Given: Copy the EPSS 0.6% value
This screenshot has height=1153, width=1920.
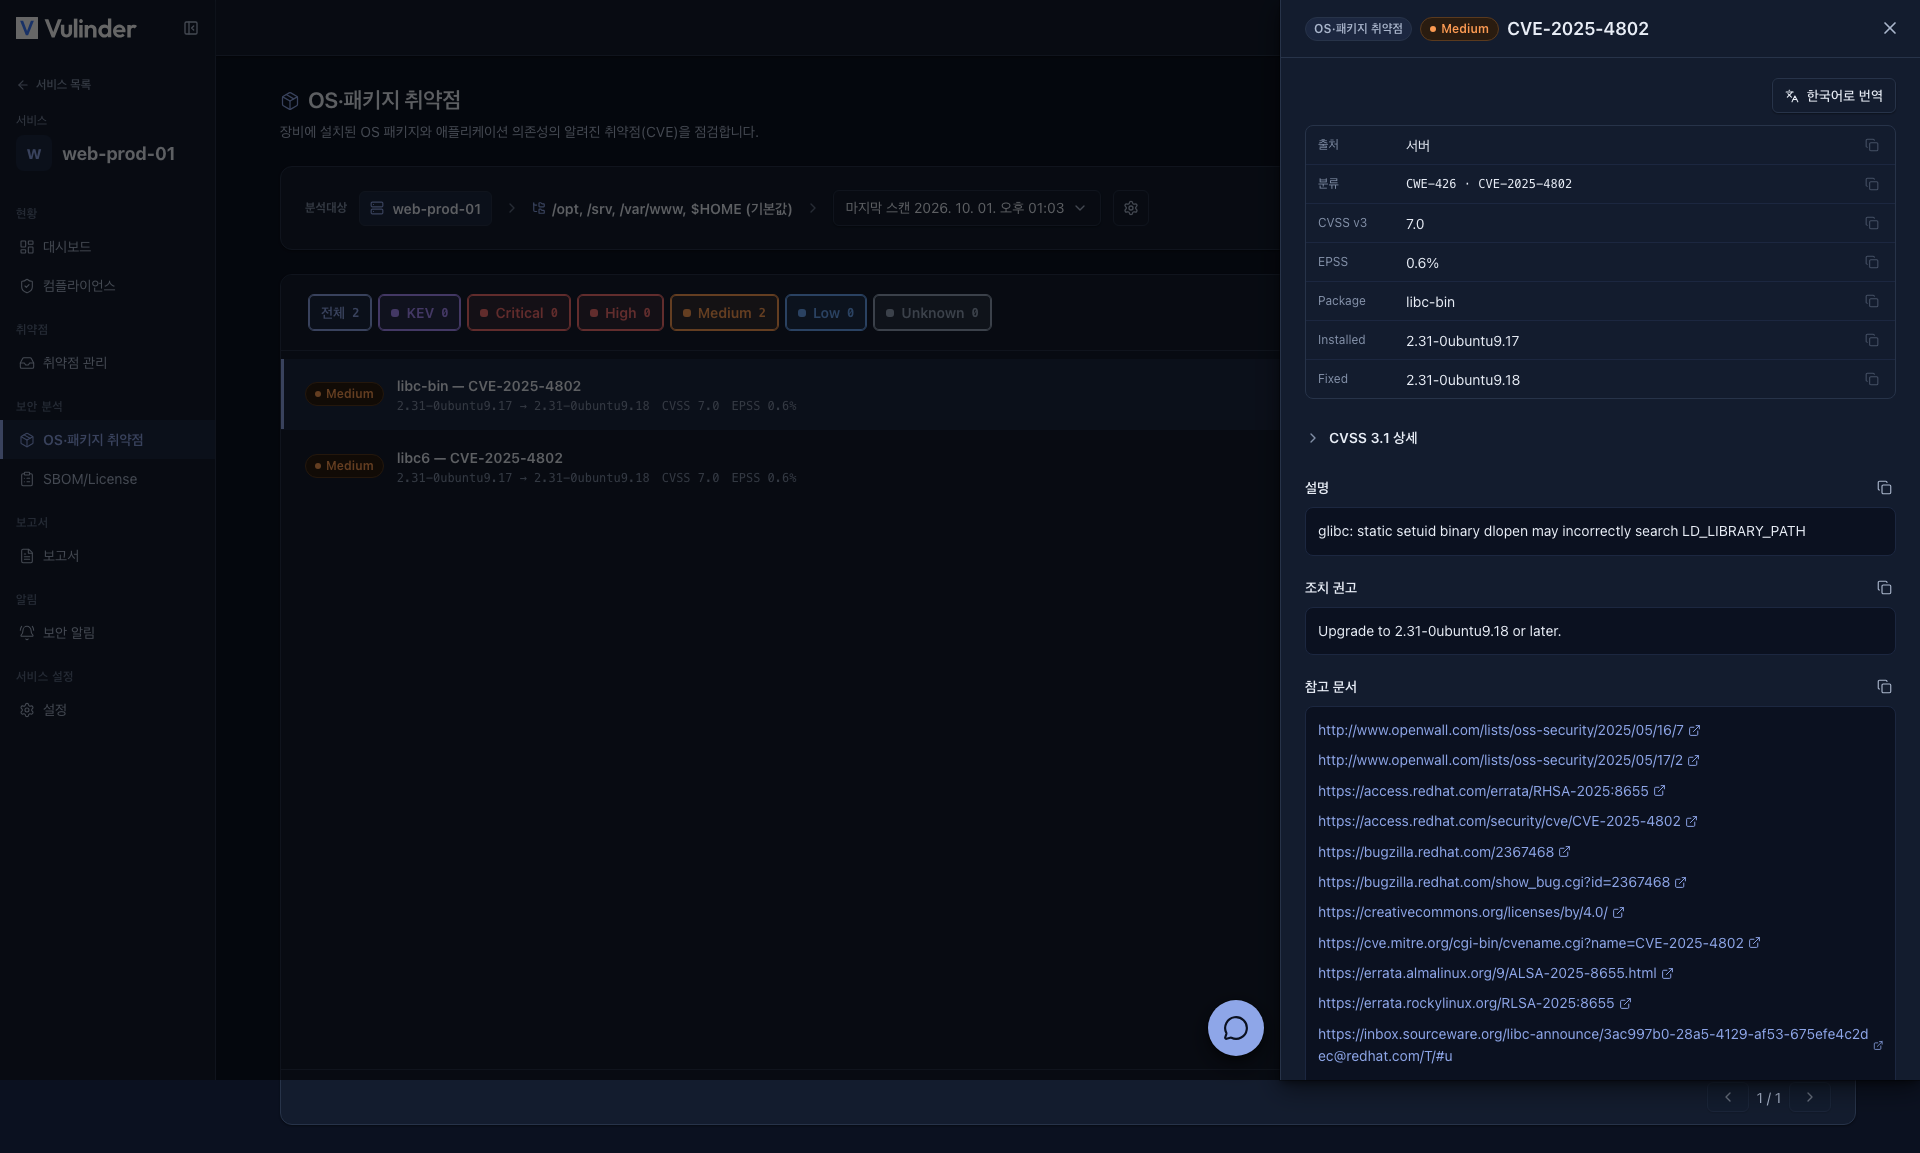Looking at the screenshot, I should tap(1871, 262).
